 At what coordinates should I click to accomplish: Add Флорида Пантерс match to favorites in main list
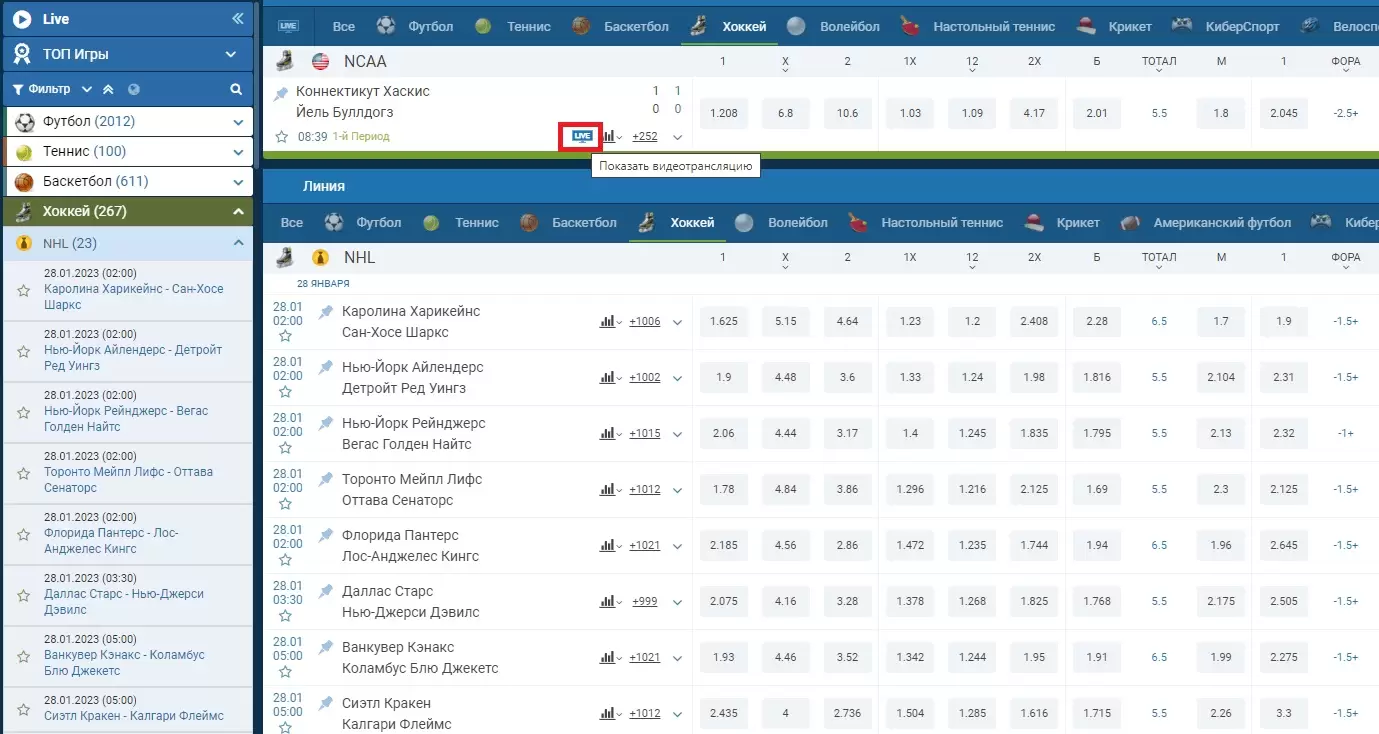(x=285, y=560)
